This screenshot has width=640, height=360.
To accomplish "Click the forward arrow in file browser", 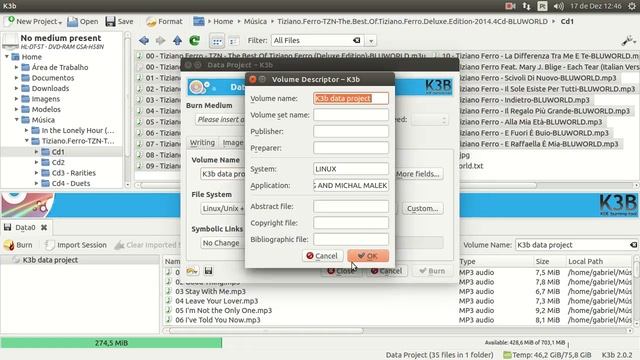I will click(160, 40).
